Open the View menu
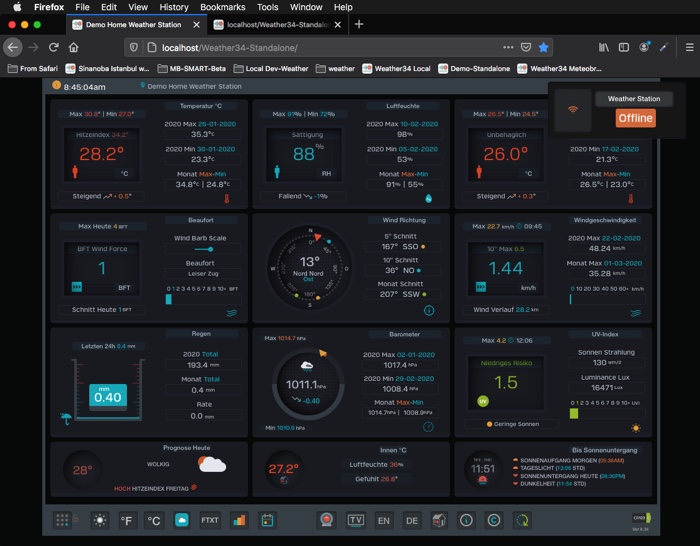The image size is (700, 546). pos(138,7)
